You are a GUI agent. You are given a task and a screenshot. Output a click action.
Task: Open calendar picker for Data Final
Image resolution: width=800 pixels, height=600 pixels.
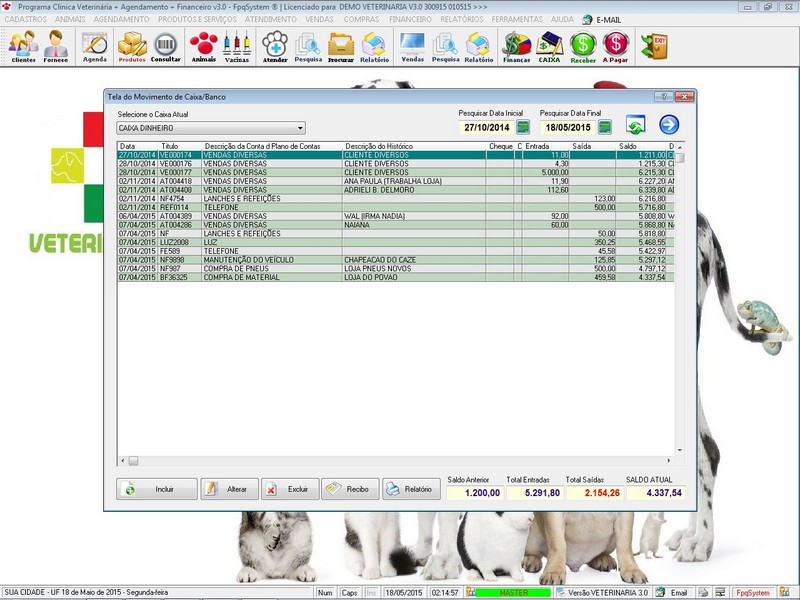[605, 127]
